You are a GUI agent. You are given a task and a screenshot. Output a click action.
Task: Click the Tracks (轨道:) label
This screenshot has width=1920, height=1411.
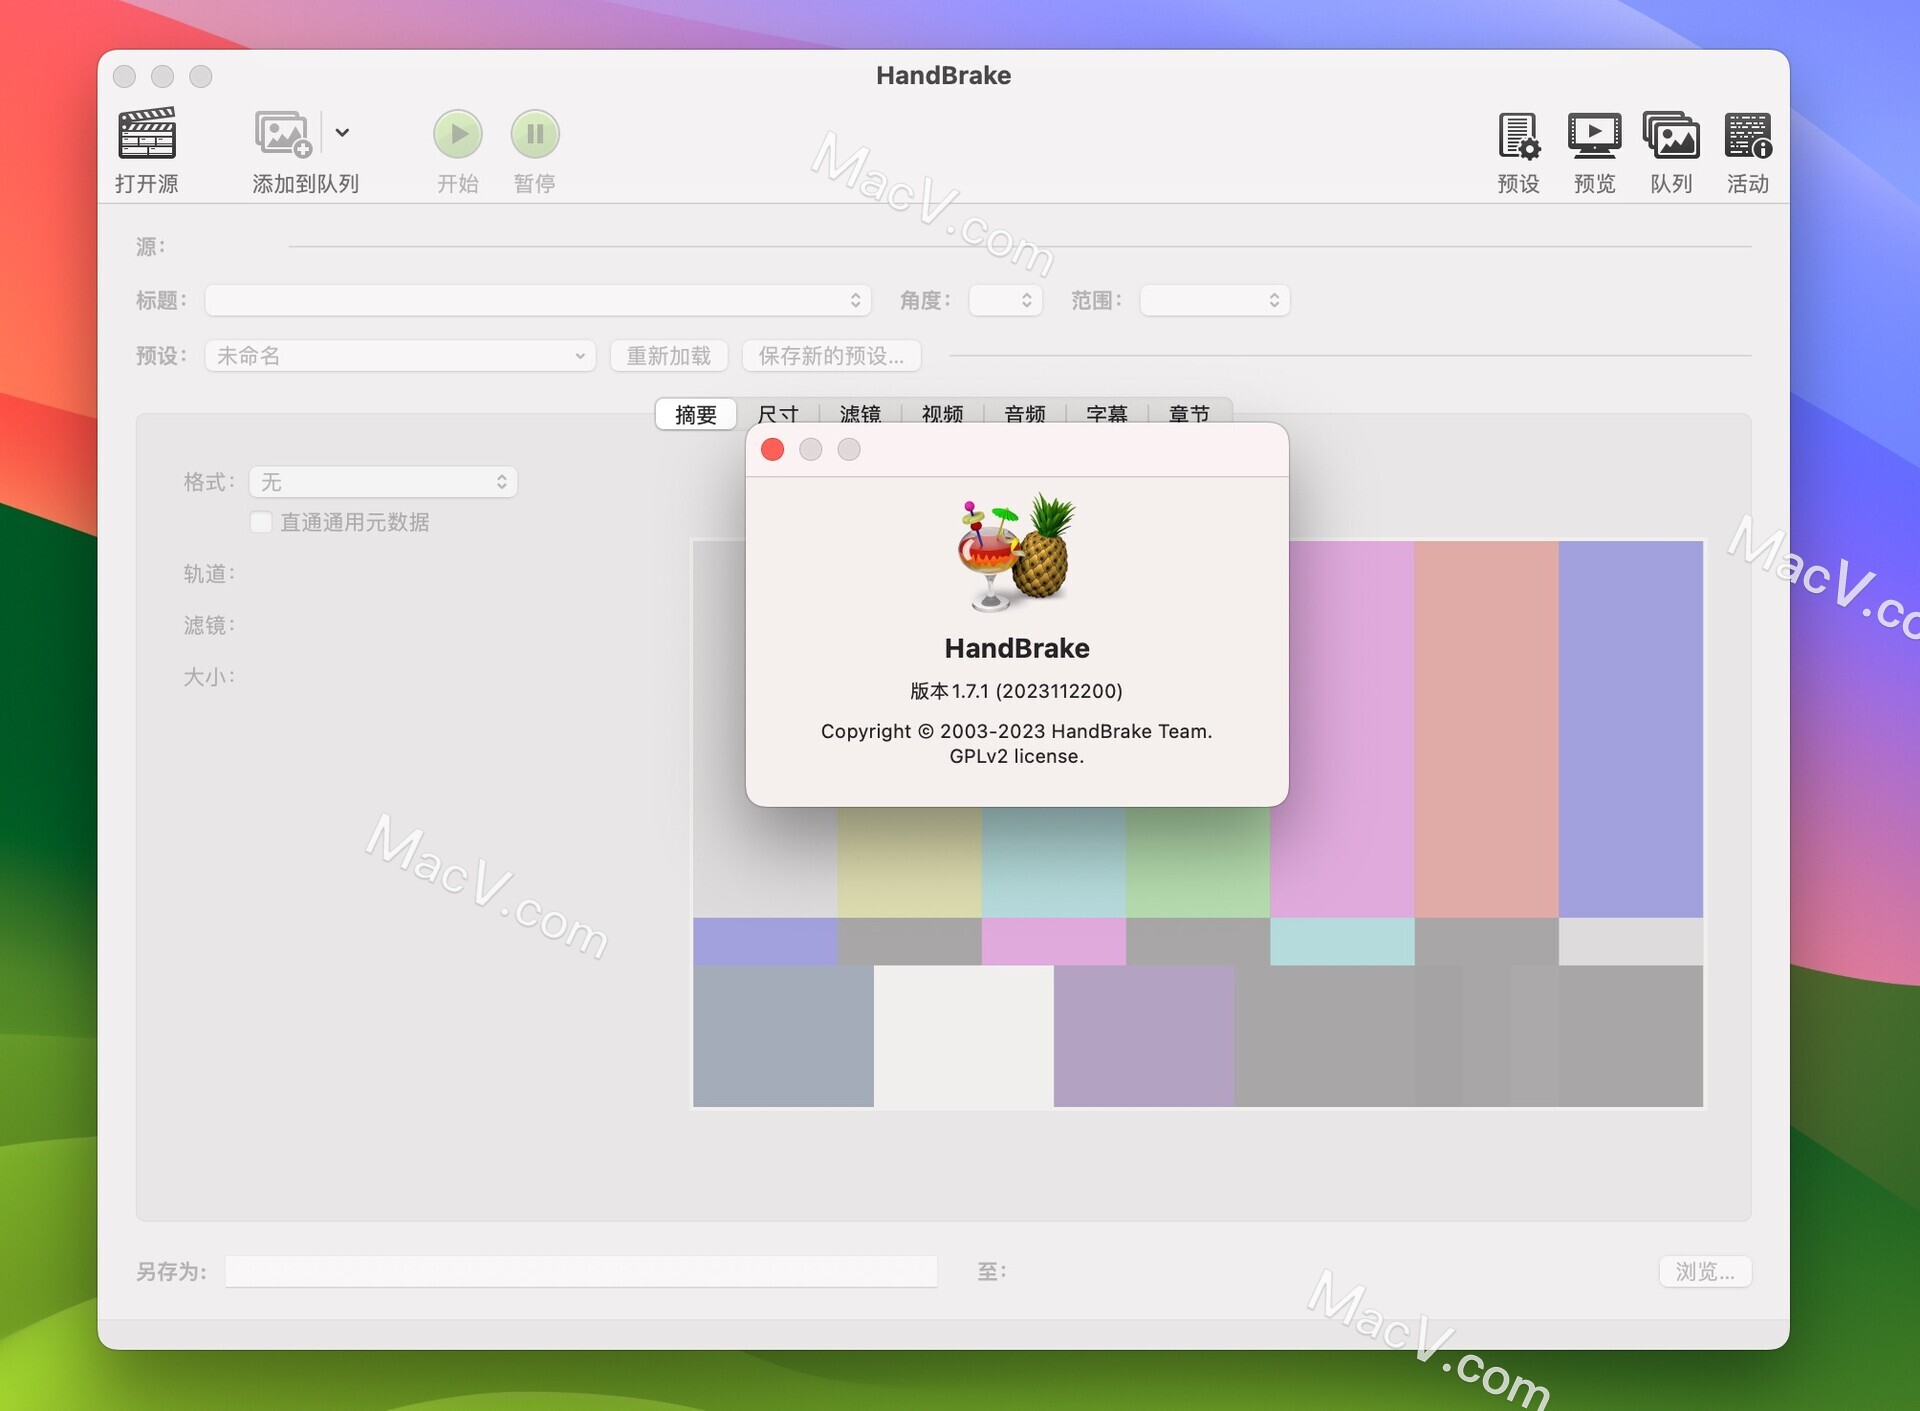click(209, 573)
